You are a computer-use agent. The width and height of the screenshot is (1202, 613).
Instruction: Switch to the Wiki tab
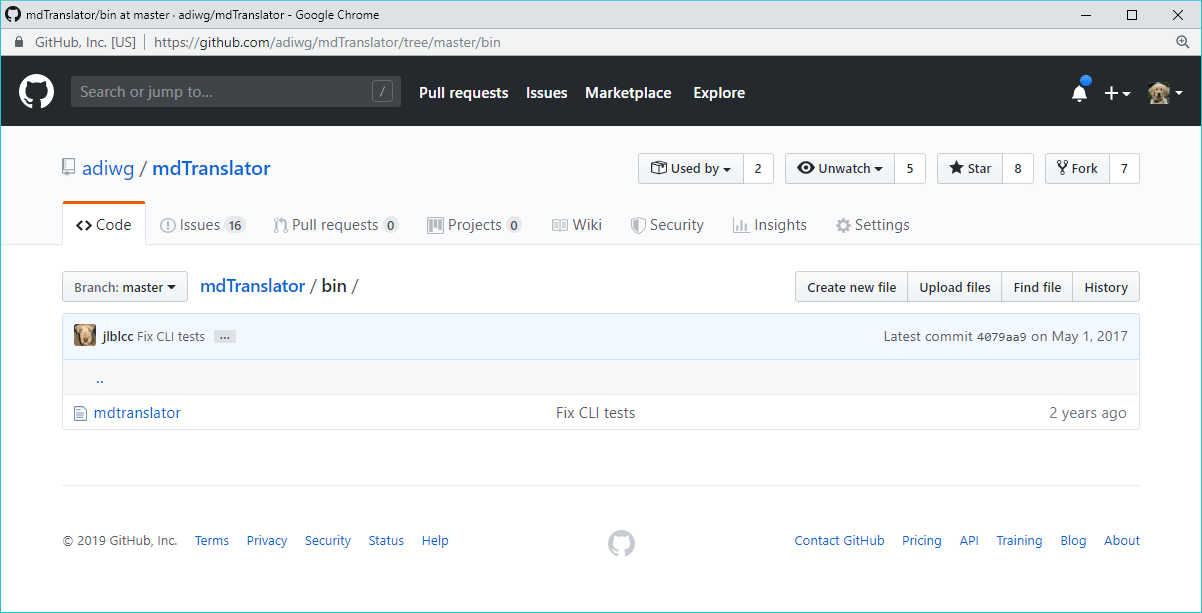[x=577, y=225]
